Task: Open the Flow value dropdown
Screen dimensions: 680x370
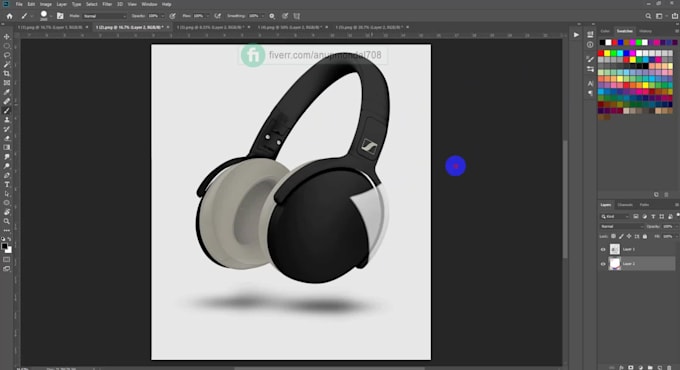Action: click(x=207, y=16)
